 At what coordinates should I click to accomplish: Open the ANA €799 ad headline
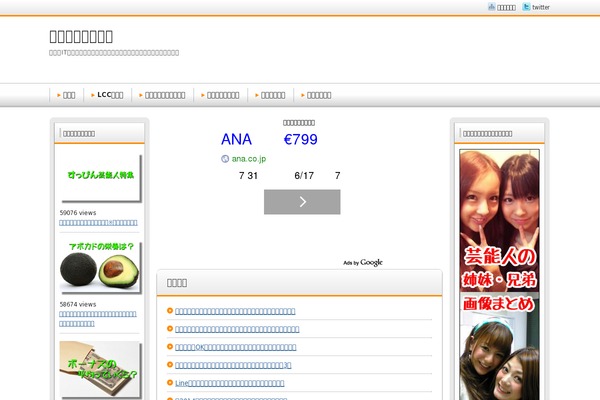tap(269, 139)
